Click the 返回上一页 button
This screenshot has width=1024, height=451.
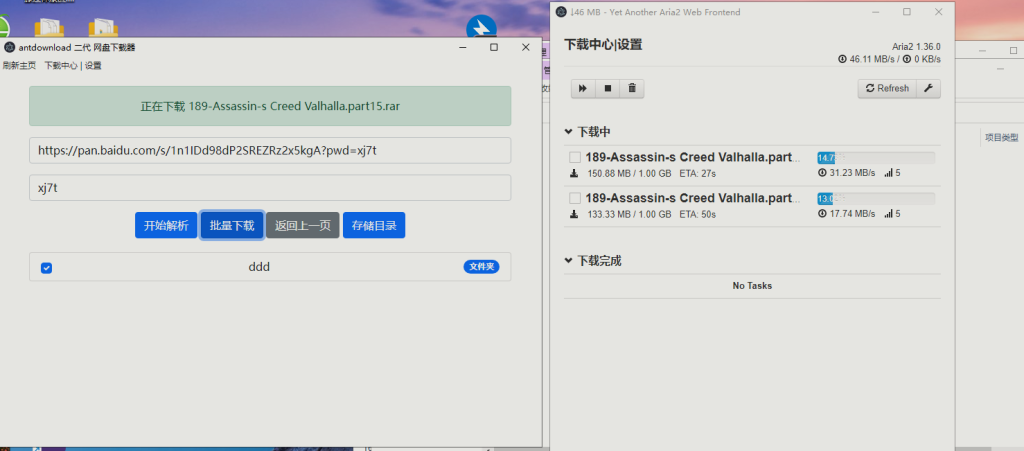302,225
